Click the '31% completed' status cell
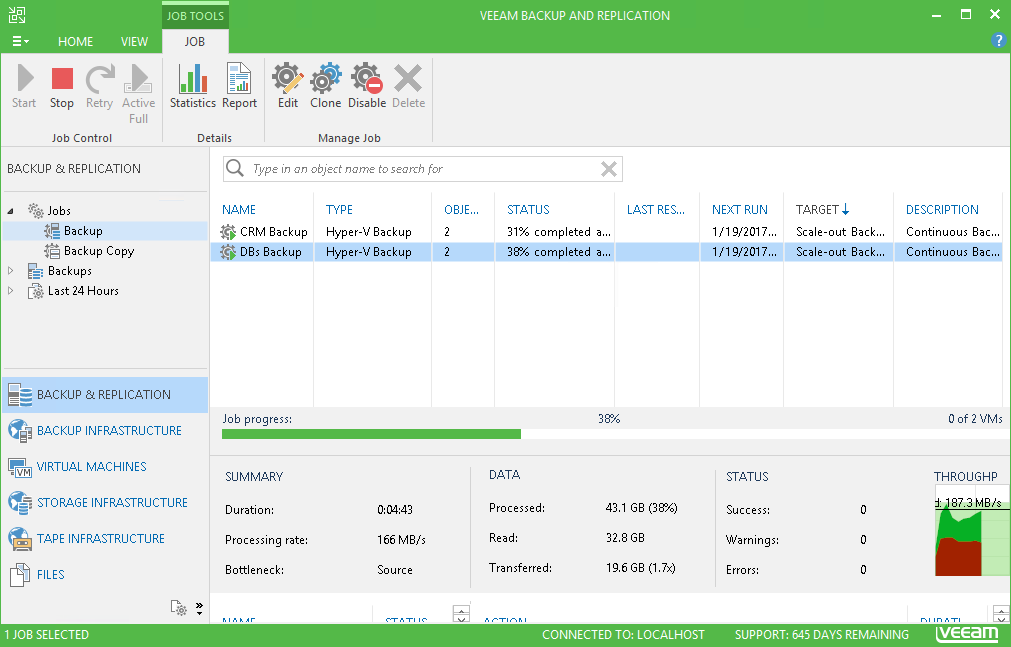 tap(558, 232)
